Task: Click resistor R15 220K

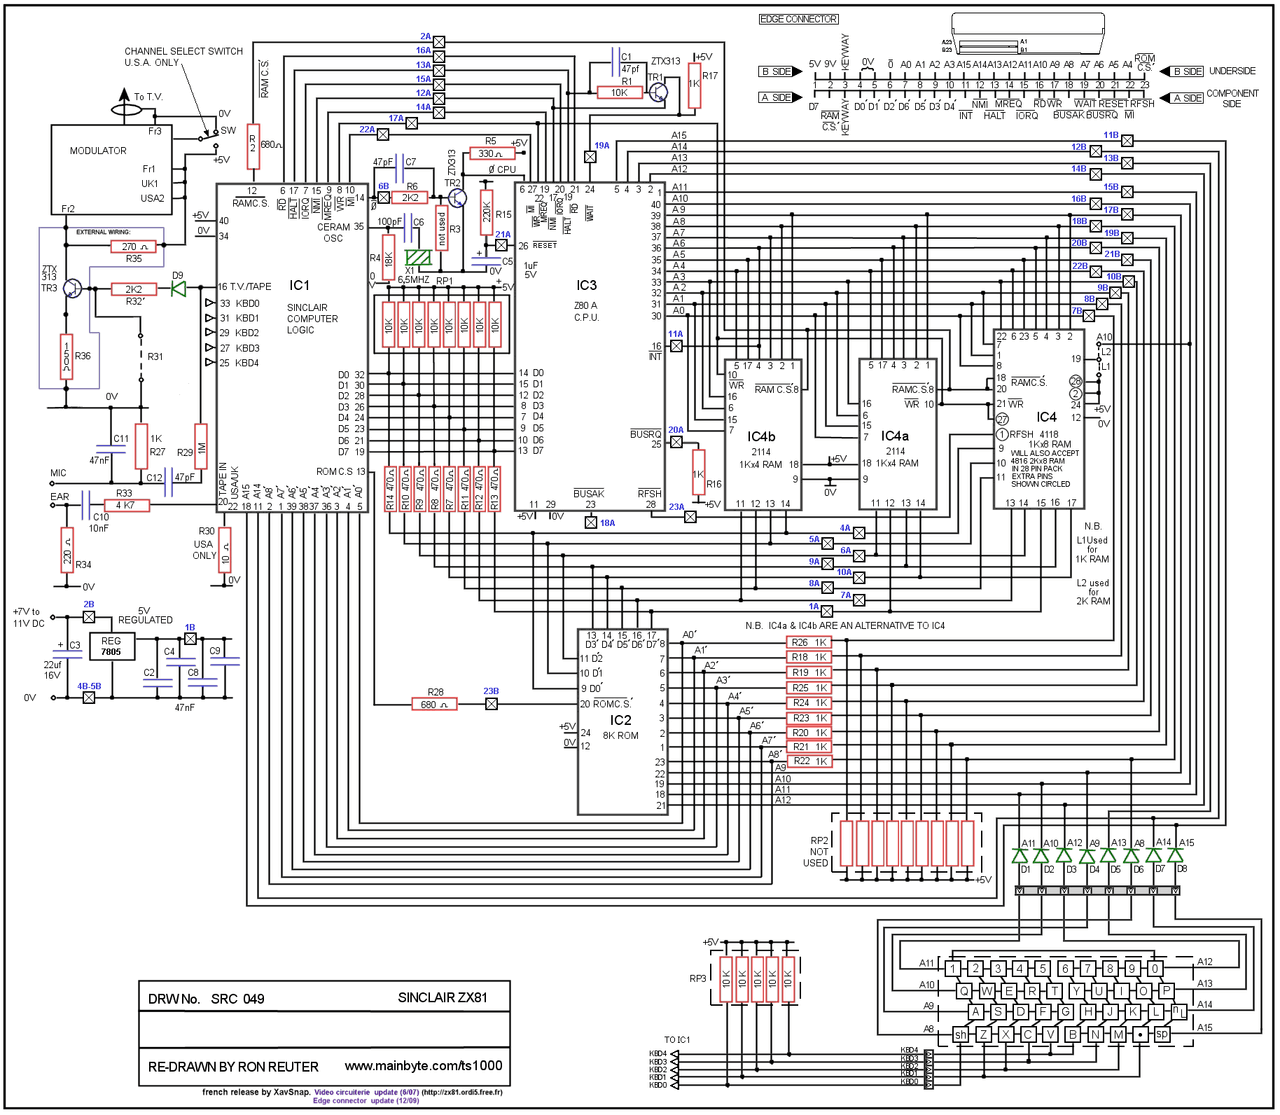Action: click(x=487, y=211)
